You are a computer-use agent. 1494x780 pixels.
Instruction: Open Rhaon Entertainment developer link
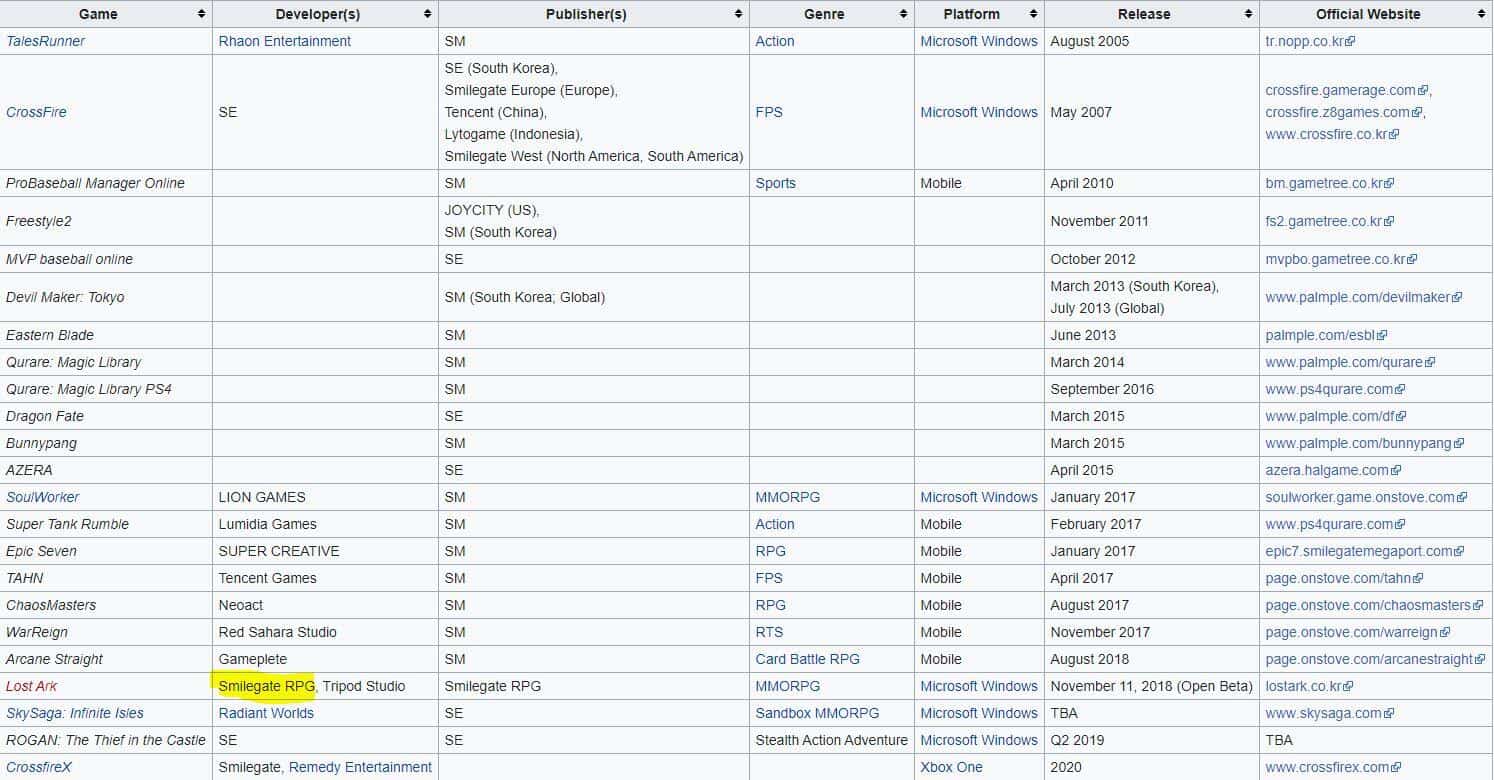285,41
